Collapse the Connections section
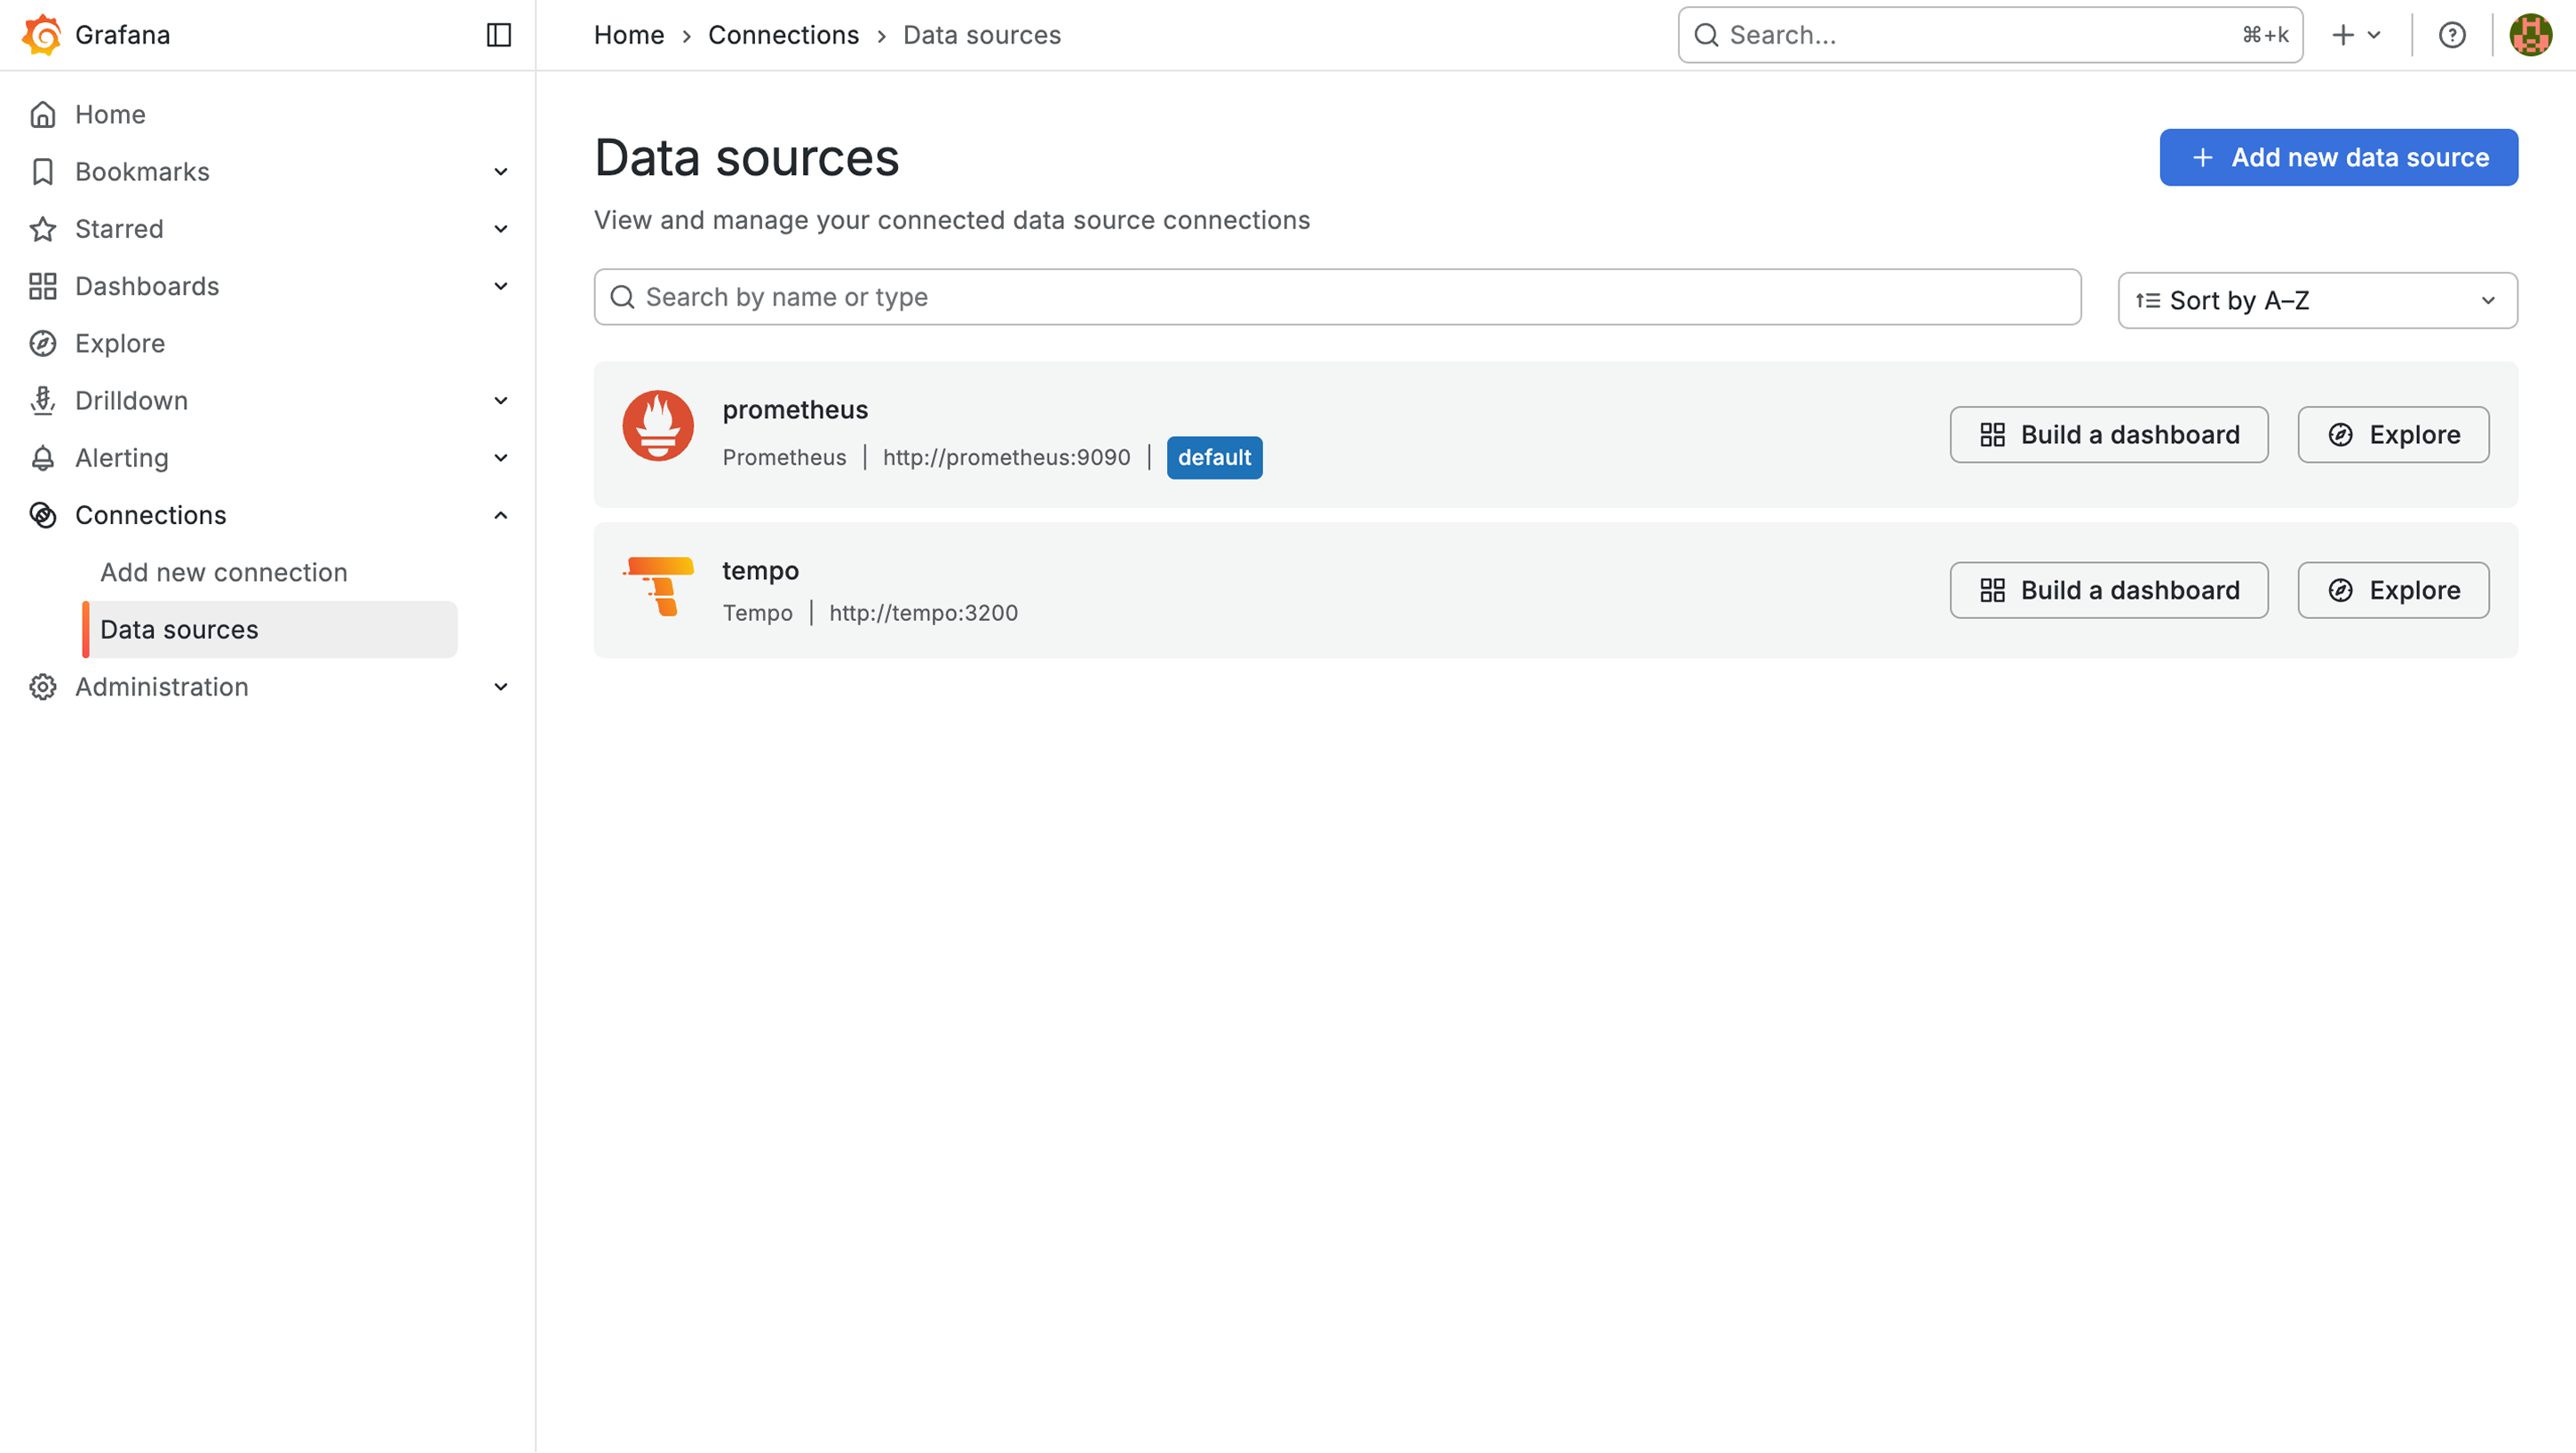This screenshot has height=1453, width=2576. 500,514
